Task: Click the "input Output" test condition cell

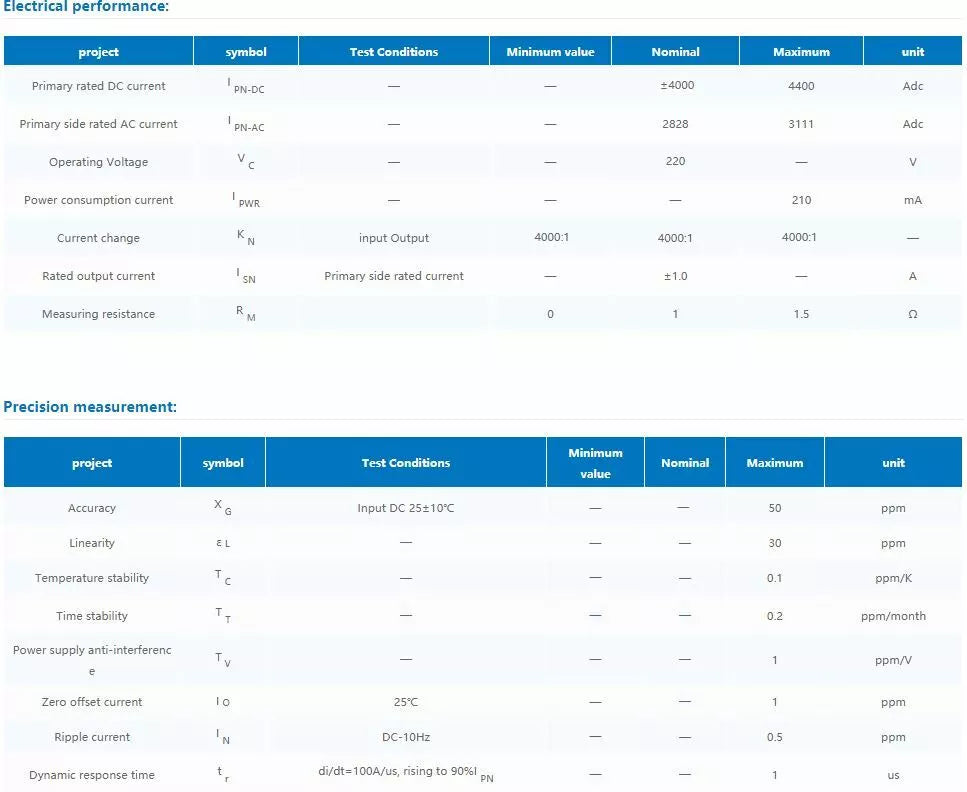Action: pos(394,238)
